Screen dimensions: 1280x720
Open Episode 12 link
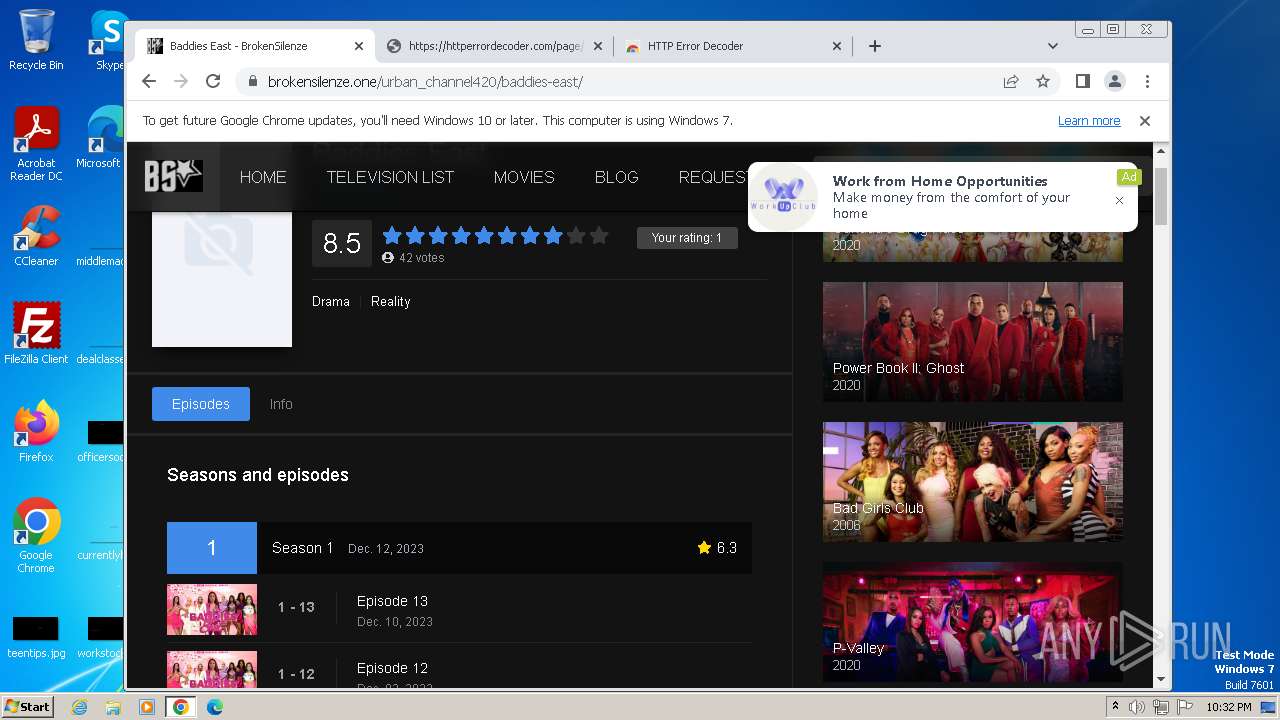(392, 668)
